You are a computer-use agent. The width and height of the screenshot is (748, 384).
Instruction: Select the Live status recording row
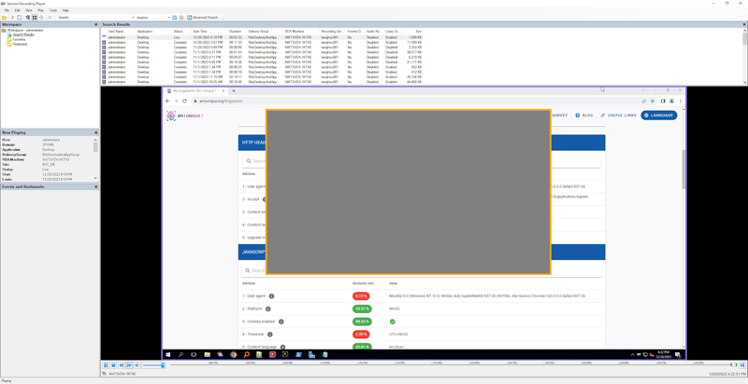coord(261,37)
